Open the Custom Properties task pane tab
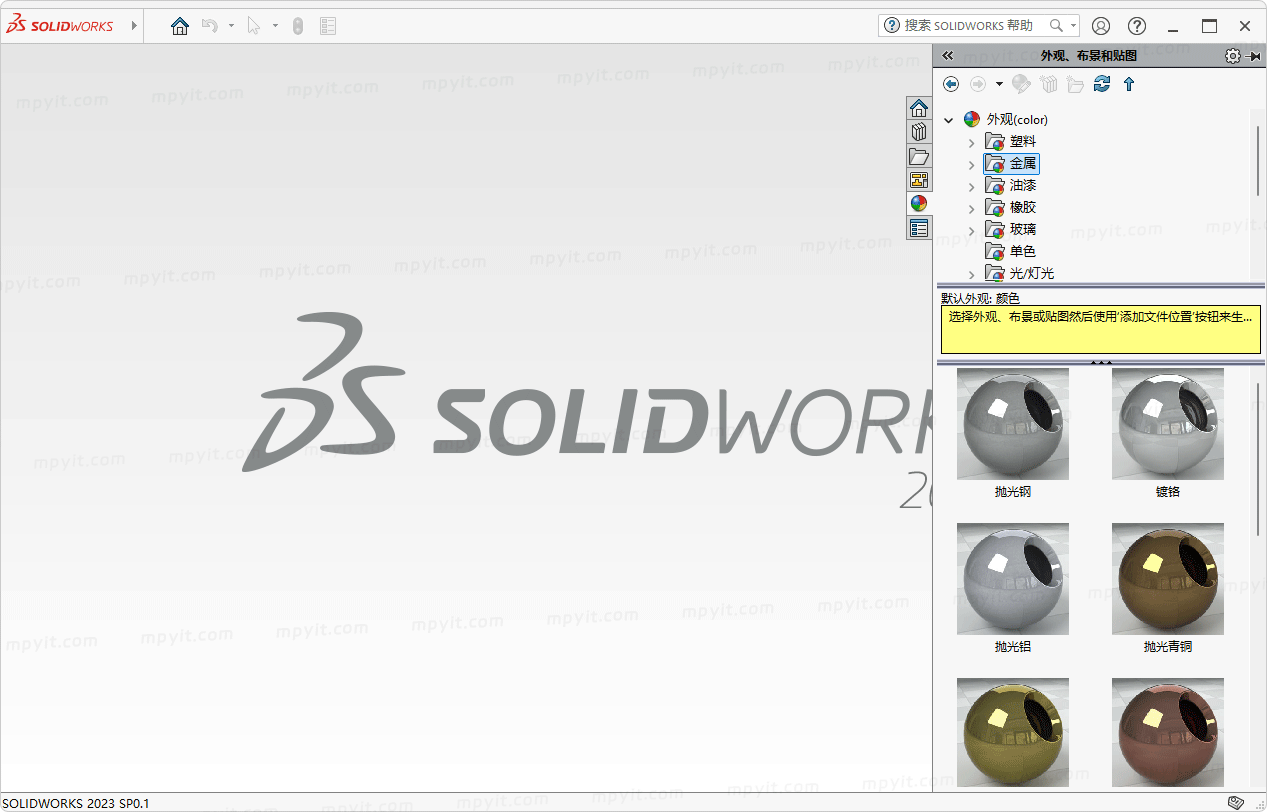The width and height of the screenshot is (1267, 812). (x=919, y=228)
